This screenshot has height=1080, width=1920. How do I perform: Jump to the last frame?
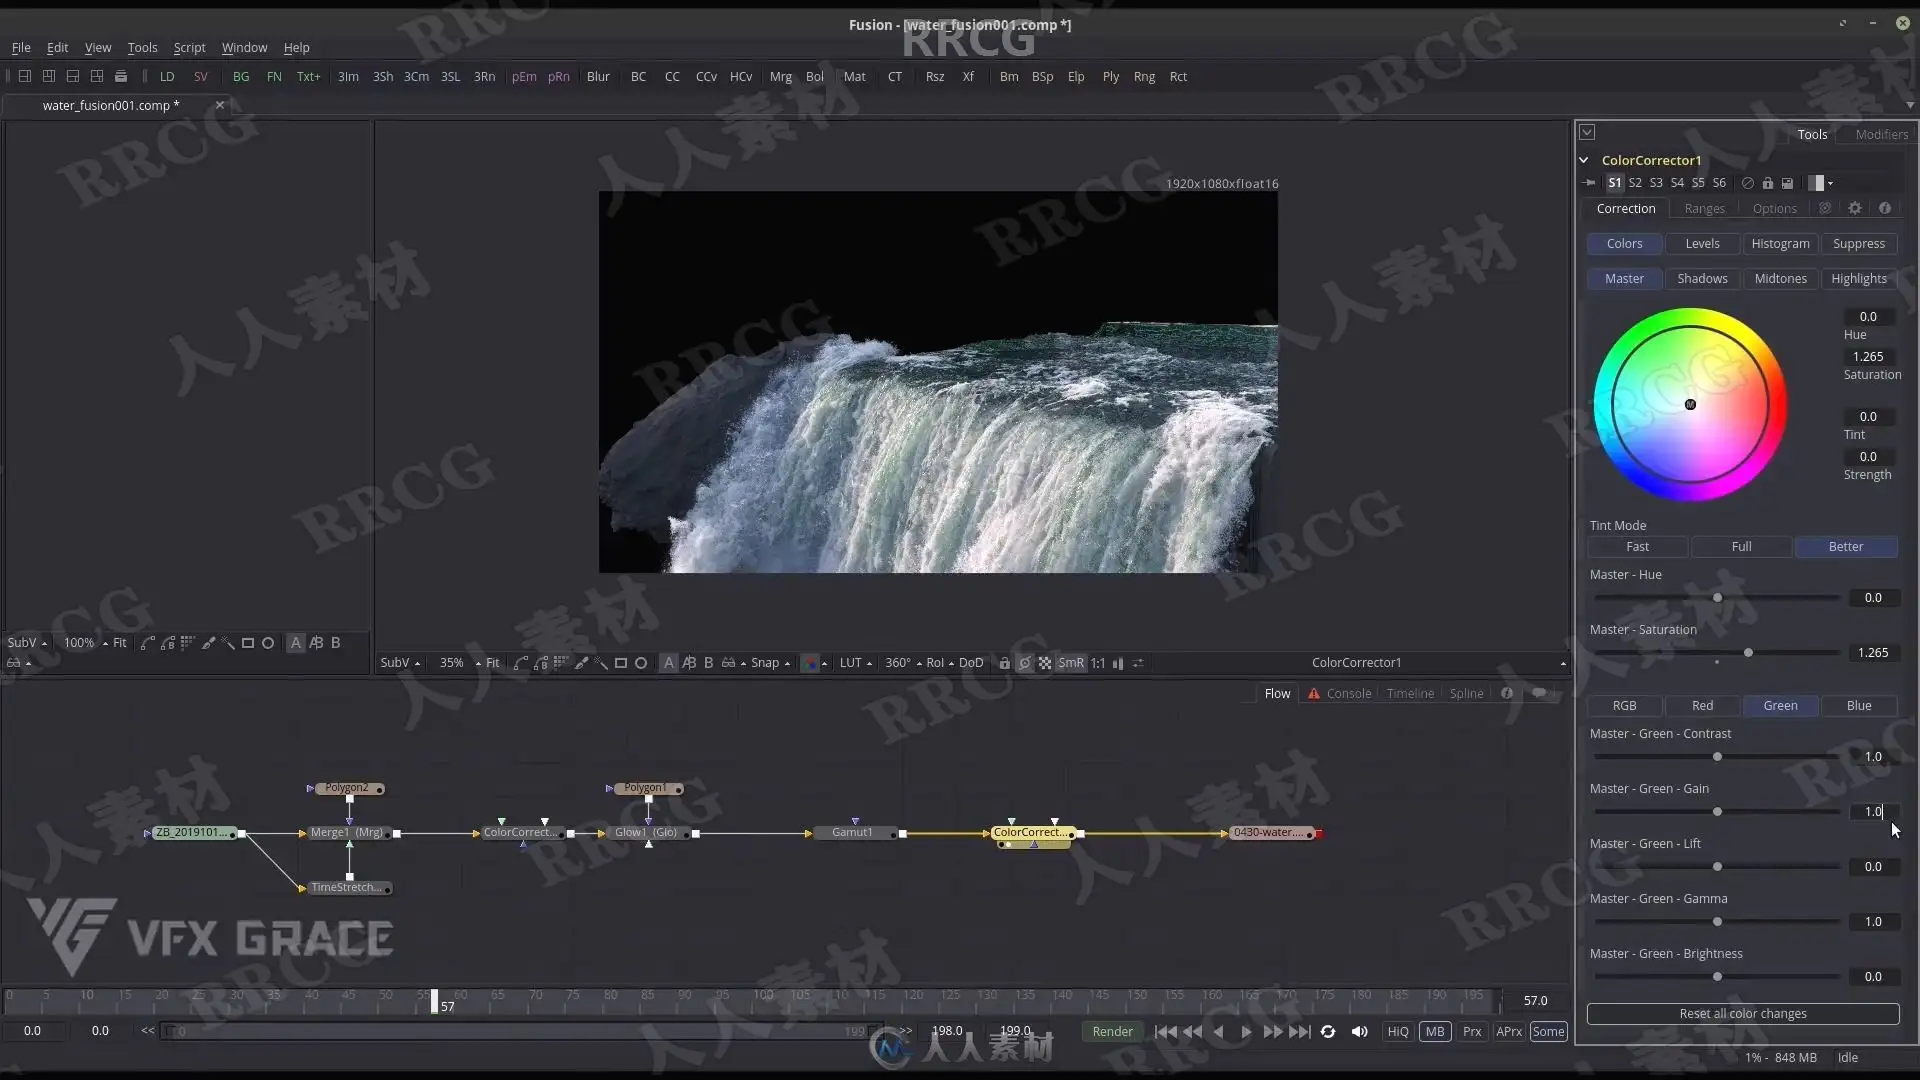pyautogui.click(x=1299, y=1032)
